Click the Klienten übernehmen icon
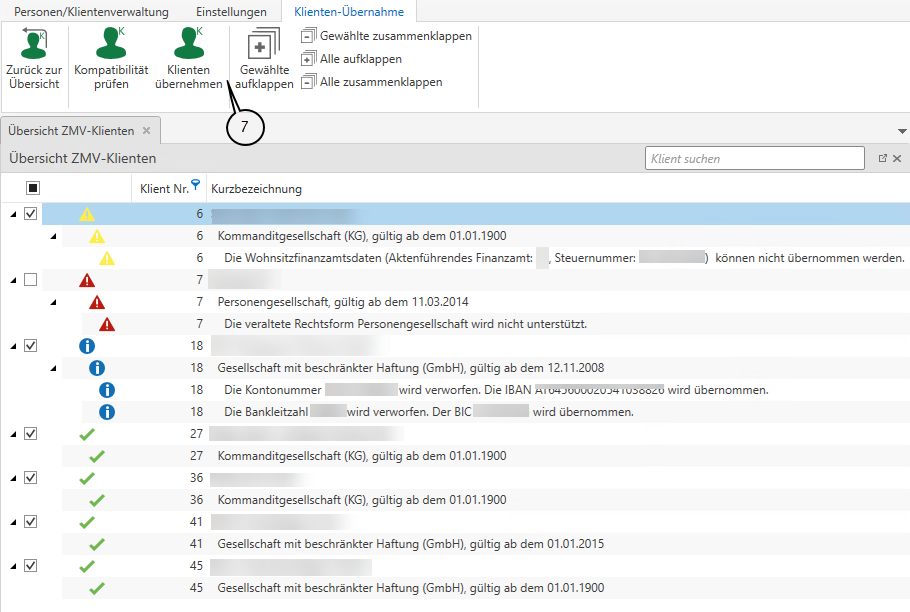The width and height of the screenshot is (910, 612). click(188, 45)
